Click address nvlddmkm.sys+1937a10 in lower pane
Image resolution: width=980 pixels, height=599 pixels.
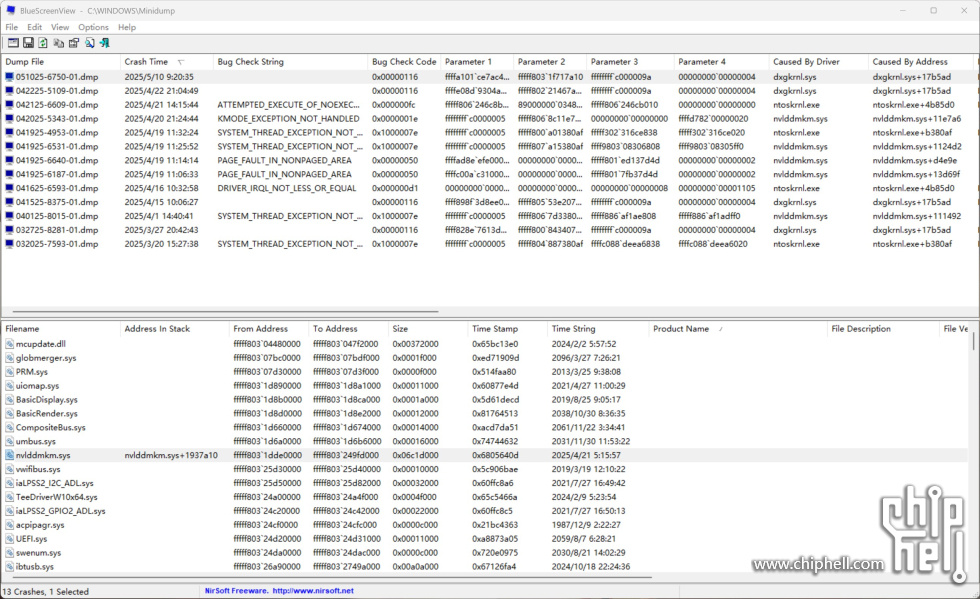point(171,455)
